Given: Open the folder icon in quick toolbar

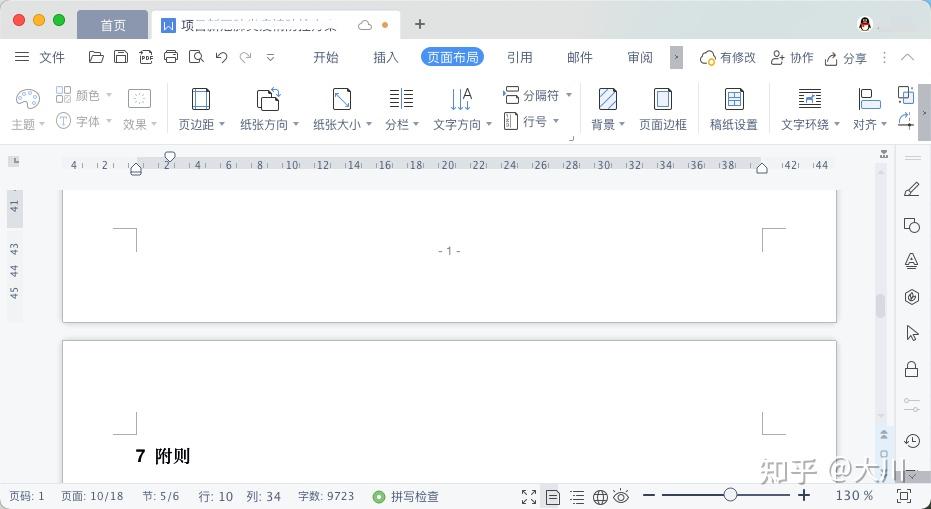Looking at the screenshot, I should [x=96, y=57].
